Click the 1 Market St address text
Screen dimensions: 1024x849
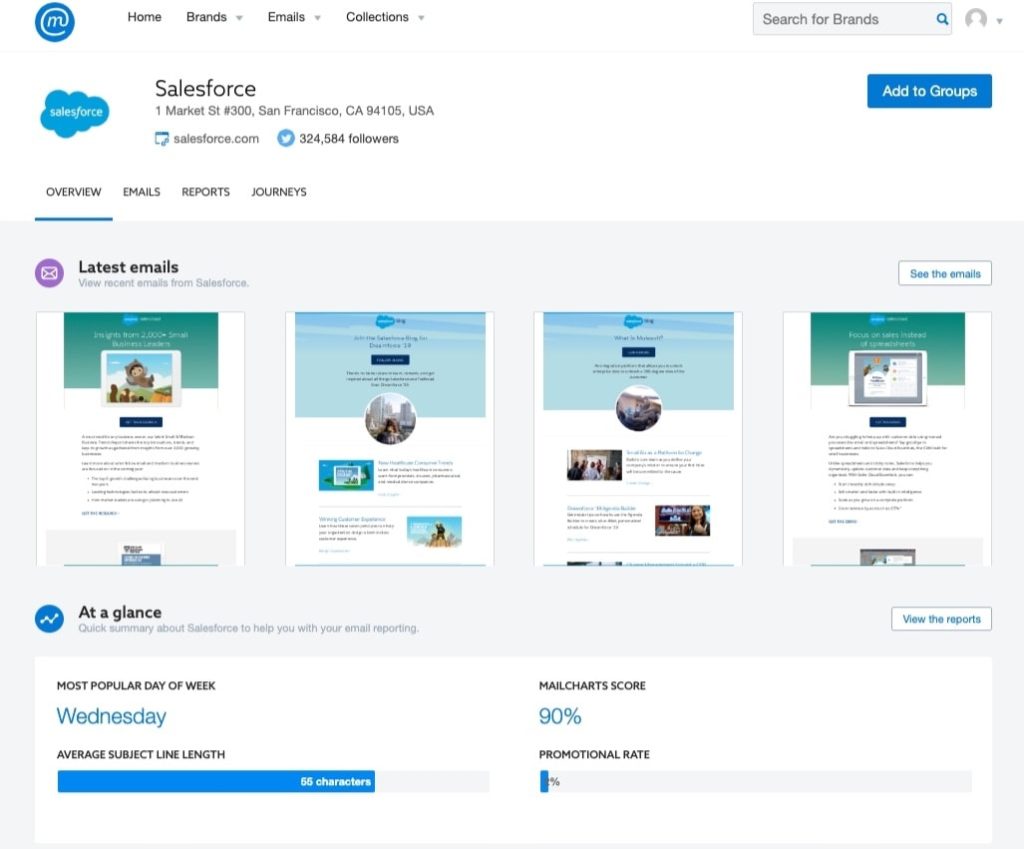click(x=294, y=111)
